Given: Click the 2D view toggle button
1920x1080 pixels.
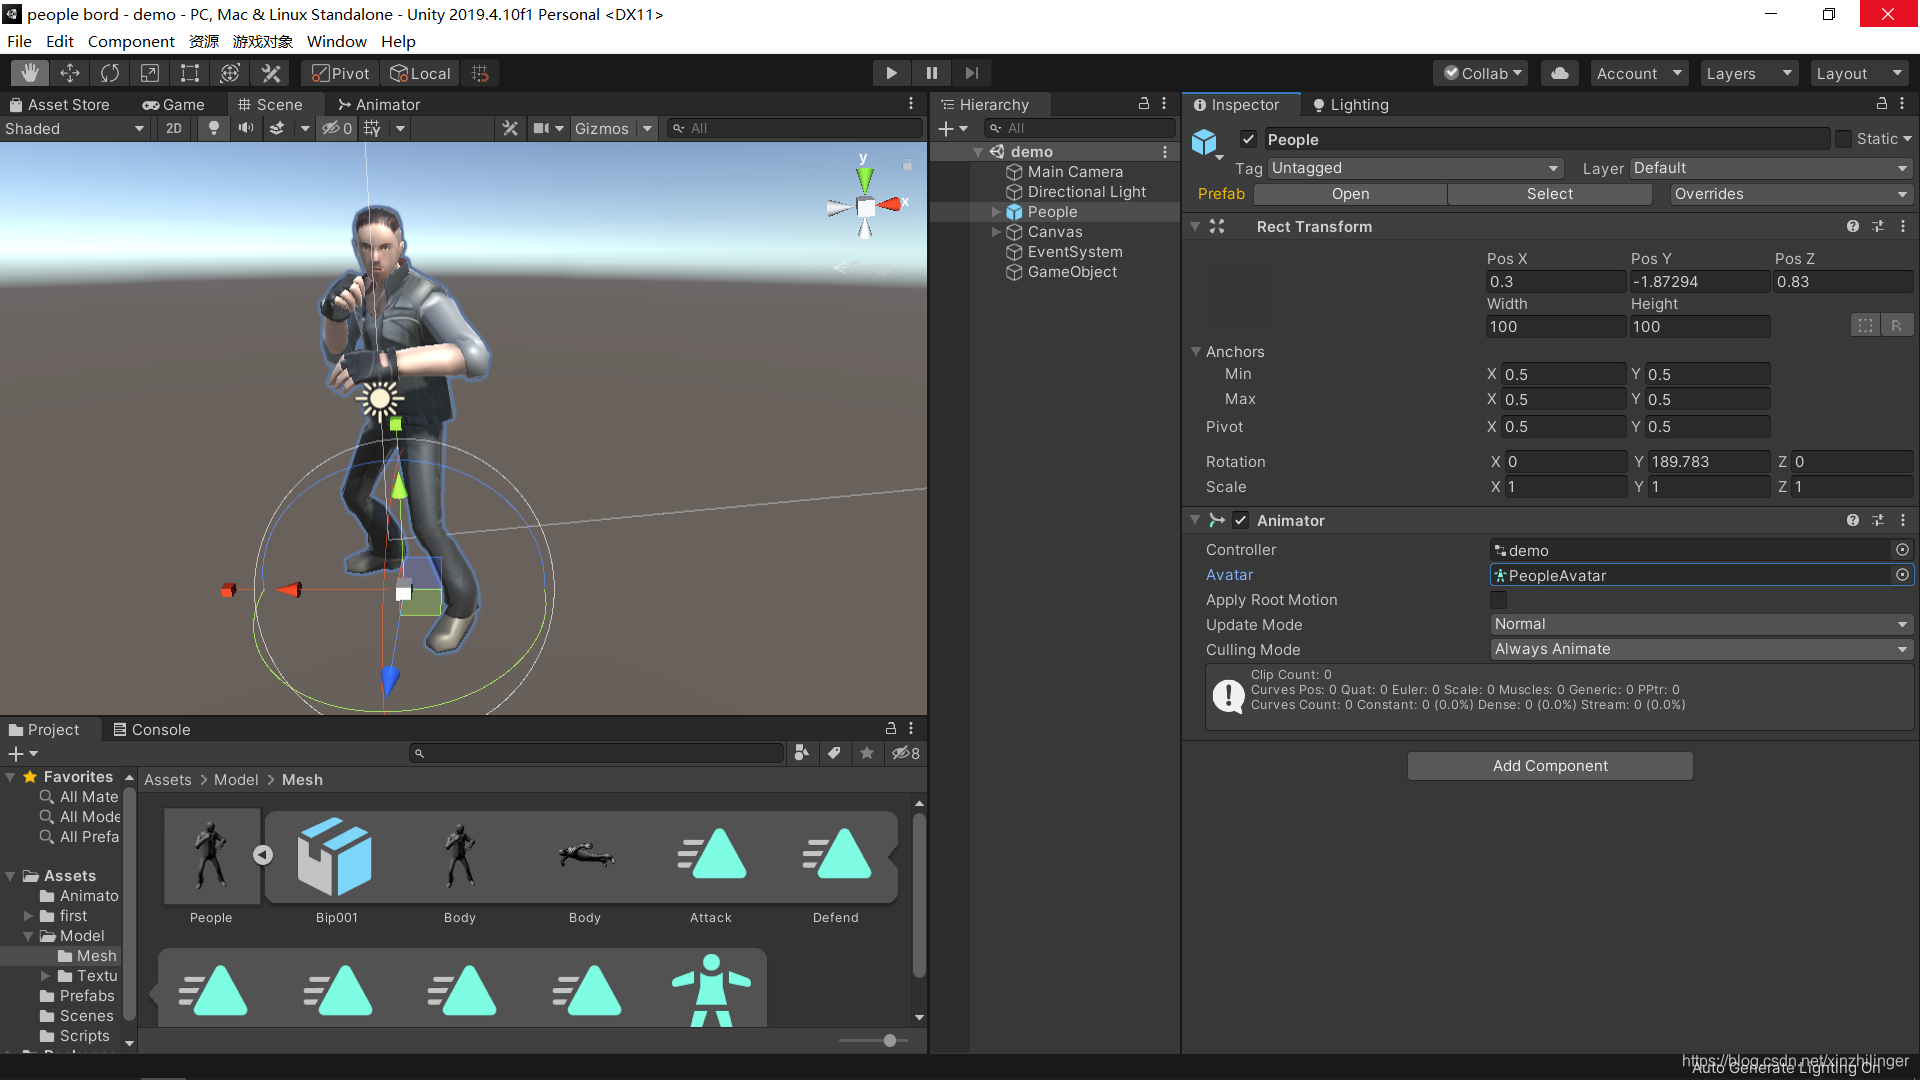Looking at the screenshot, I should [x=173, y=128].
